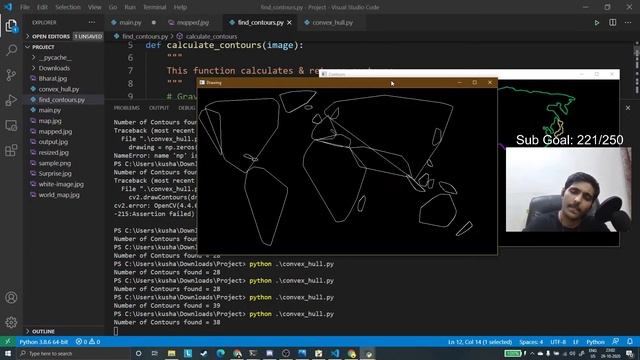Image resolution: width=640 pixels, height=360 pixels.
Task: Close the terminal panel
Action: pos(628,108)
